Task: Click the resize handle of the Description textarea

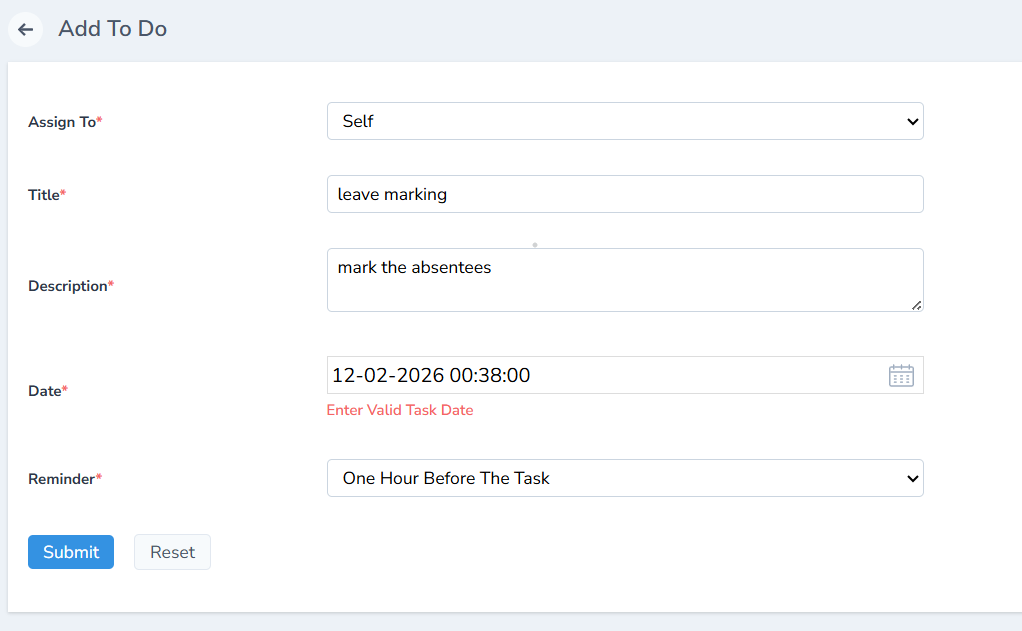Action: click(x=917, y=307)
